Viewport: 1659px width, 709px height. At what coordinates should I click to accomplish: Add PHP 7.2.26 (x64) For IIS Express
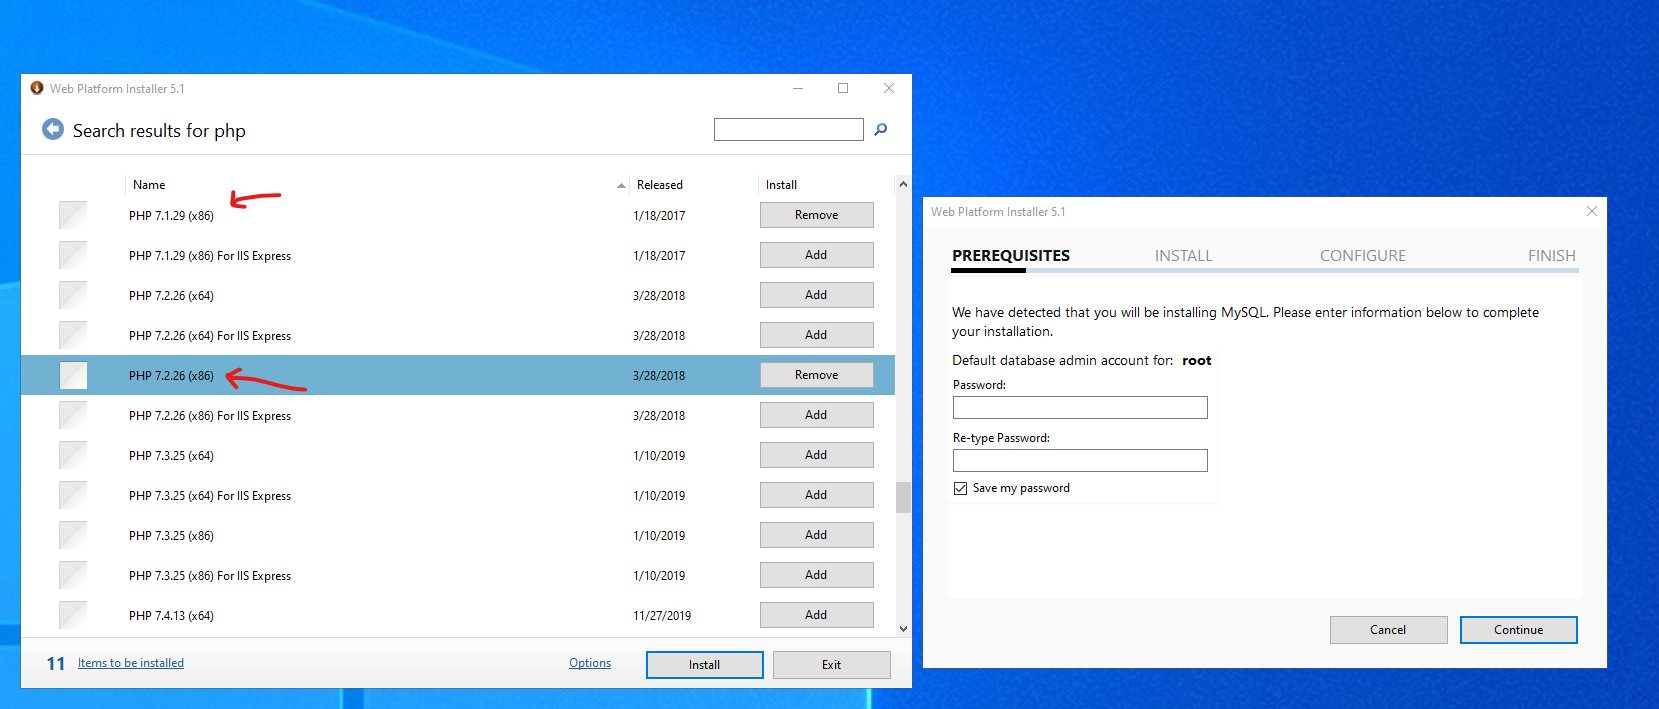point(817,335)
